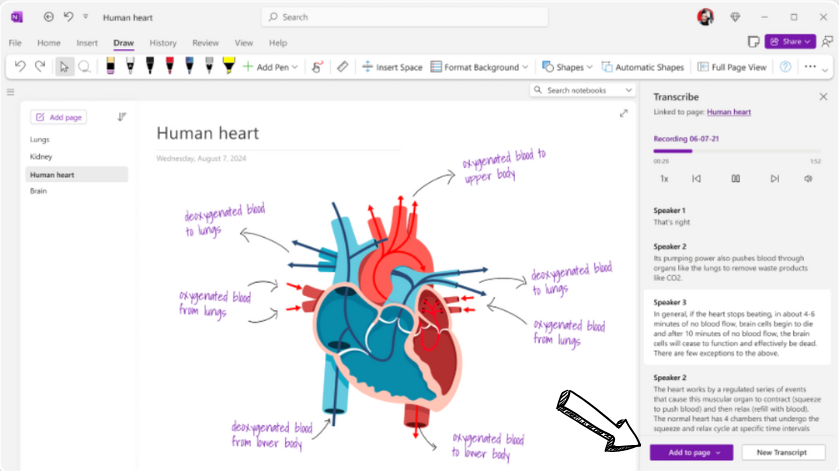
Task: Select the gray pencil tool
Action: [x=209, y=66]
